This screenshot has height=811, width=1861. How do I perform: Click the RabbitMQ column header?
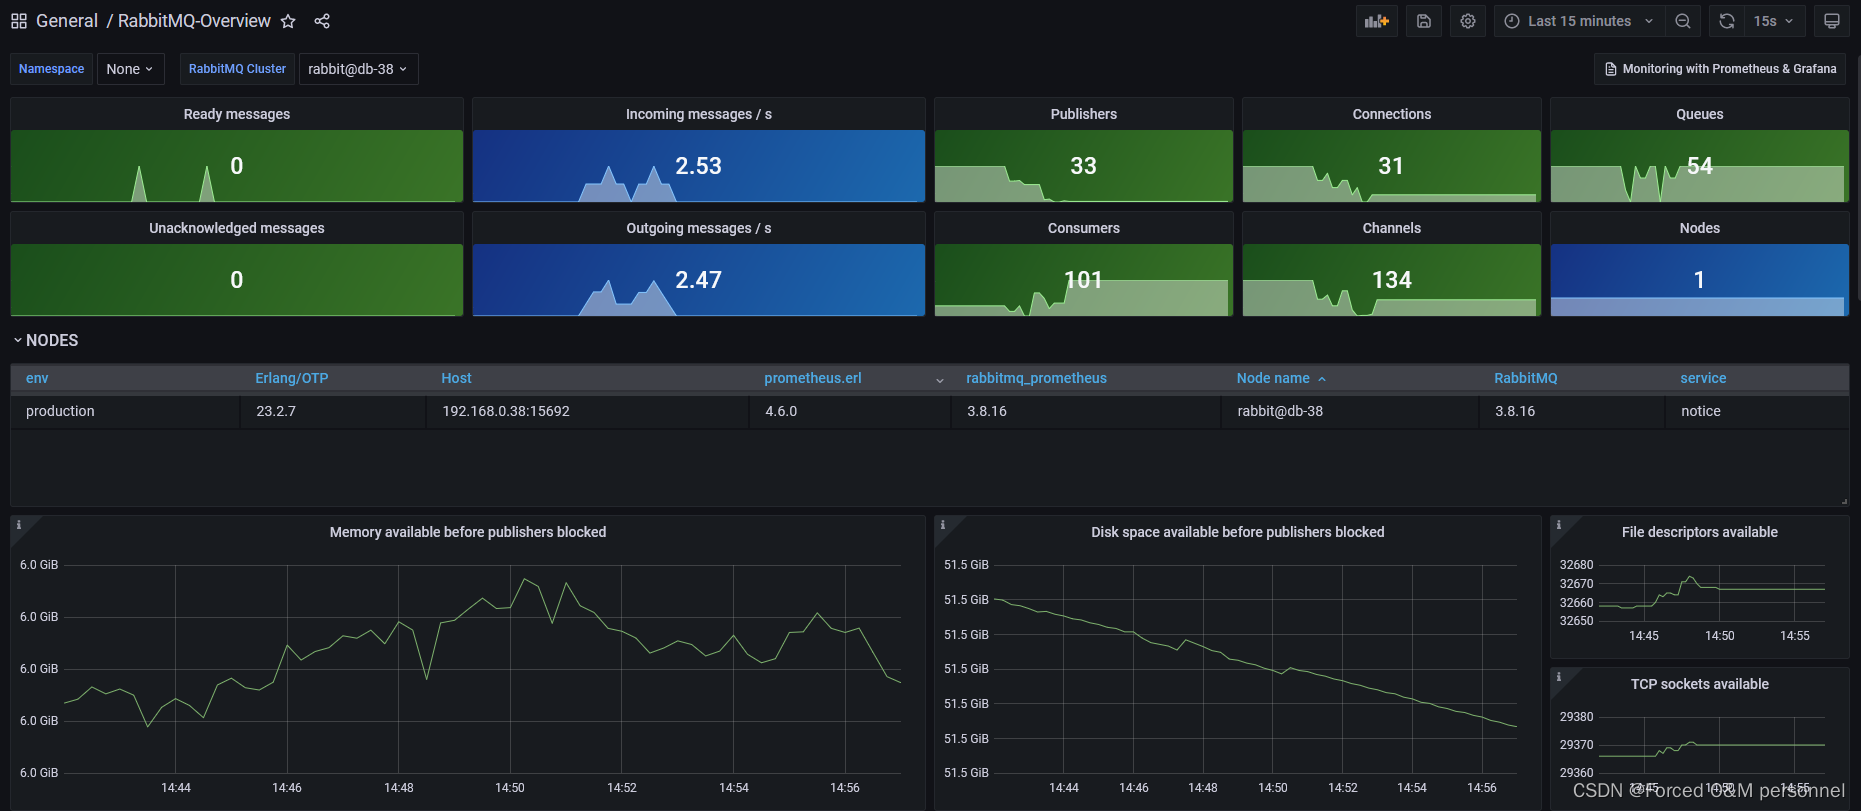coord(1526,378)
